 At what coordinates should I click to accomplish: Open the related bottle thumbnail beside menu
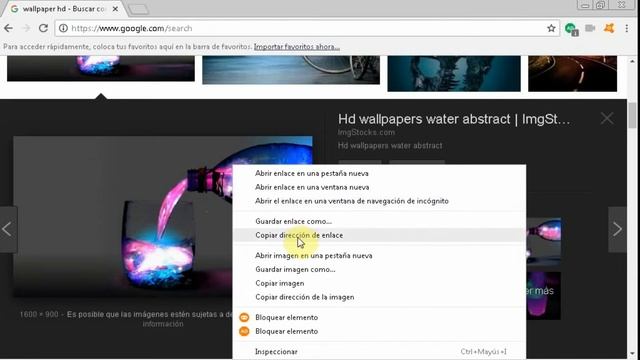click(543, 242)
